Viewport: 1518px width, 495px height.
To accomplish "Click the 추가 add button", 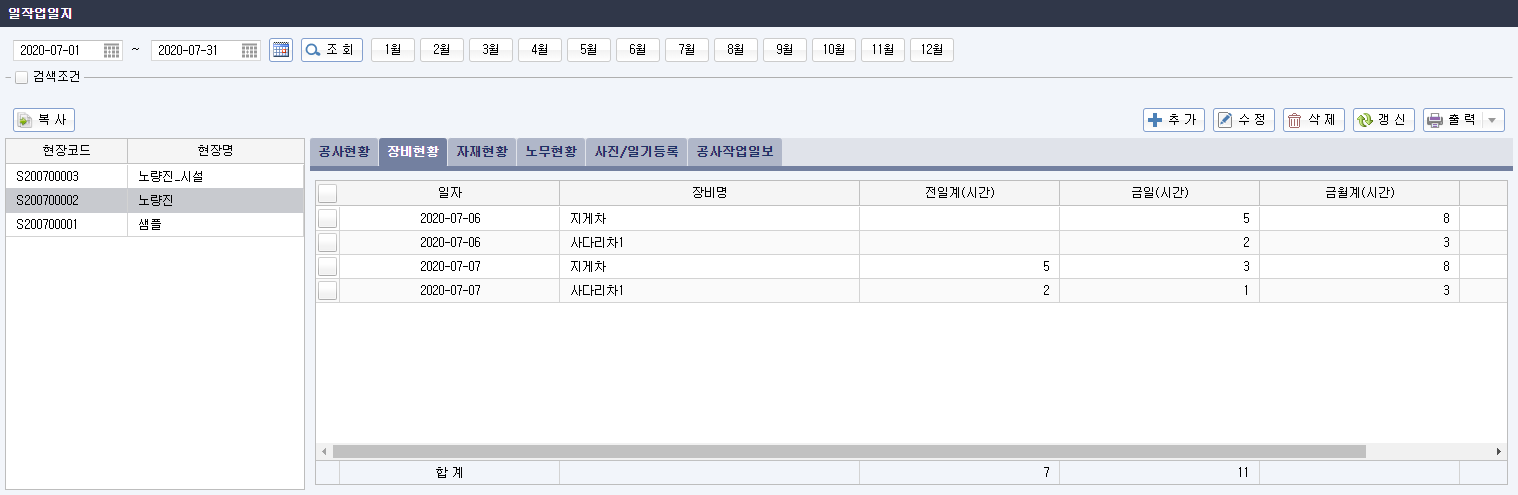I will pos(1174,120).
